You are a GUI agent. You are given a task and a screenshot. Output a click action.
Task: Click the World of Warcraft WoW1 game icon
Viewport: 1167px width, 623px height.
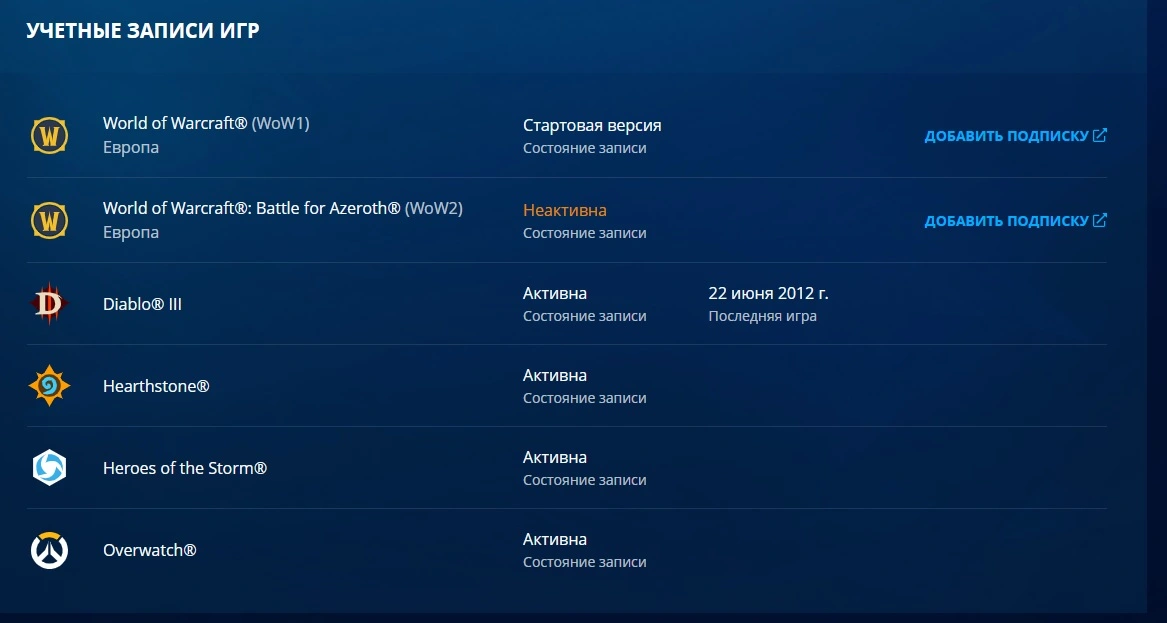(x=49, y=136)
